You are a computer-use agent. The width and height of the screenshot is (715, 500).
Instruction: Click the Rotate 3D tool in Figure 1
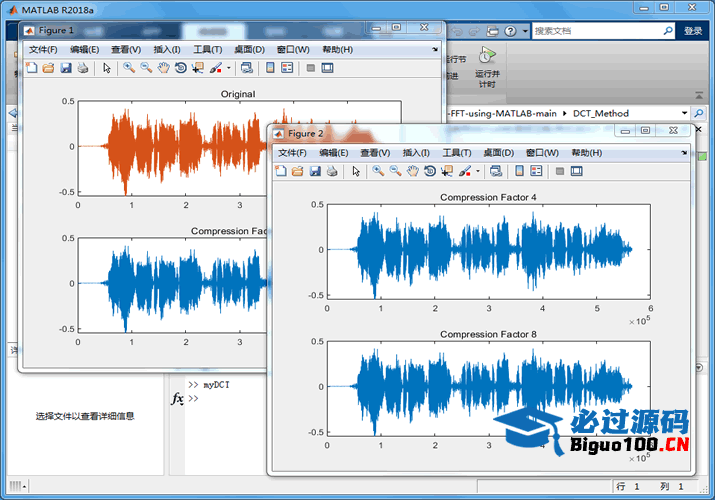pos(180,68)
